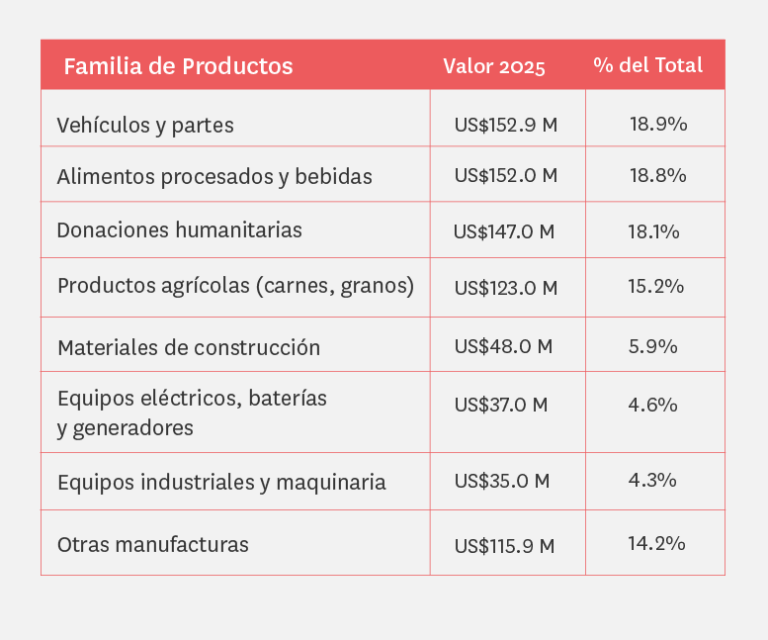Click the "Familia de Productos" column header
Viewport: 768px width, 640px height.
coord(178,67)
